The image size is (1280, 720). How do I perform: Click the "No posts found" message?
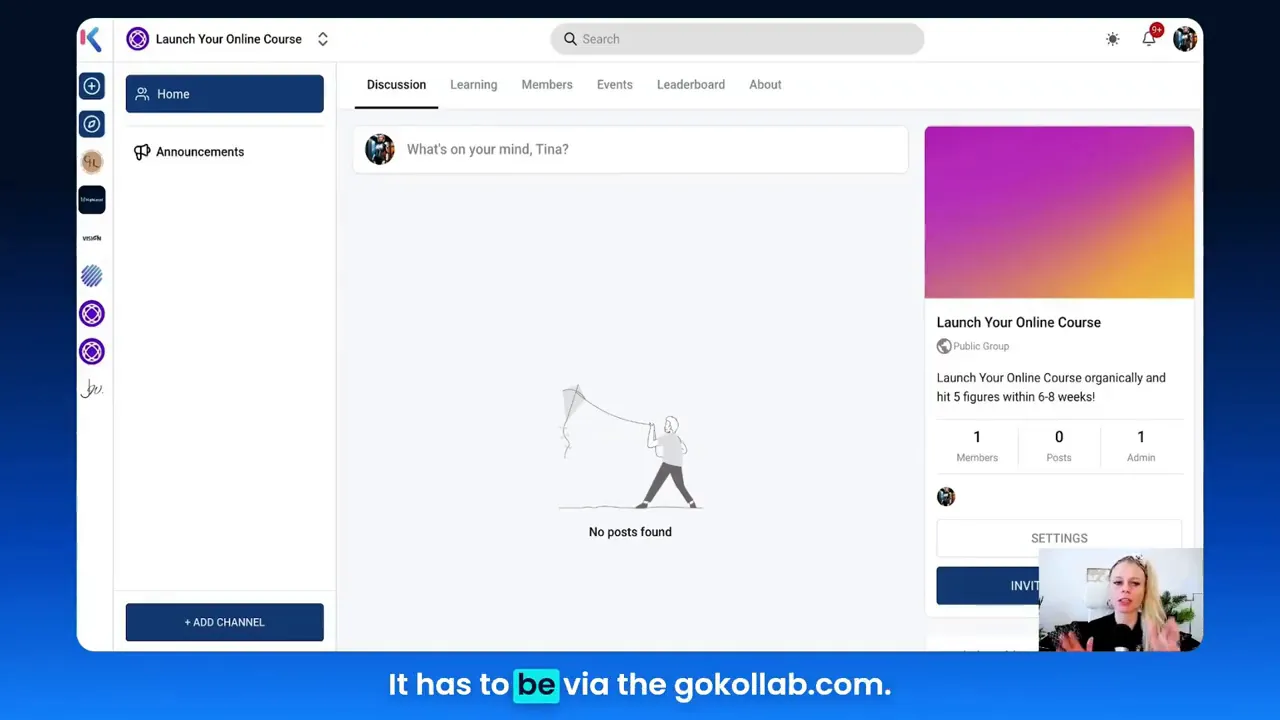[630, 532]
